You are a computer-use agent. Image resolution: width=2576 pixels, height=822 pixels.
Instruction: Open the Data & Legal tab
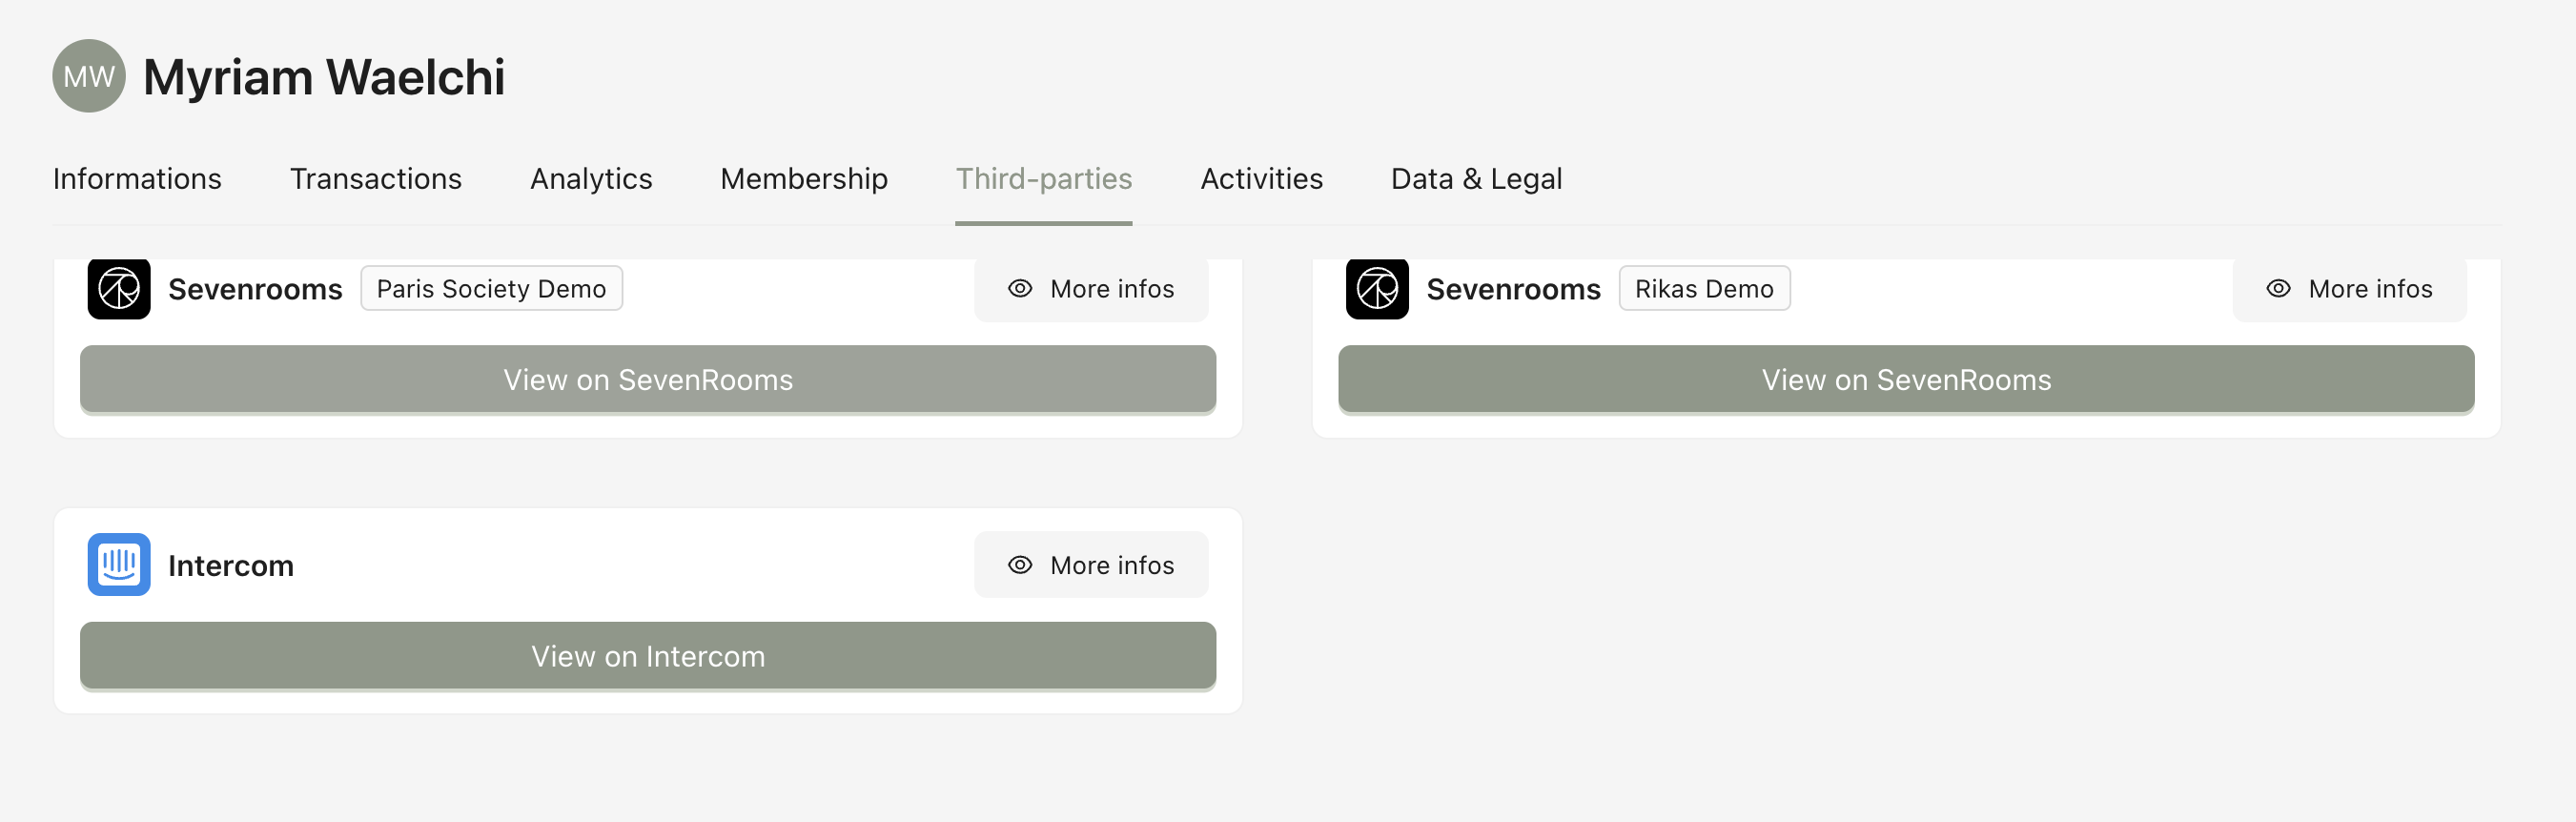tap(1476, 179)
